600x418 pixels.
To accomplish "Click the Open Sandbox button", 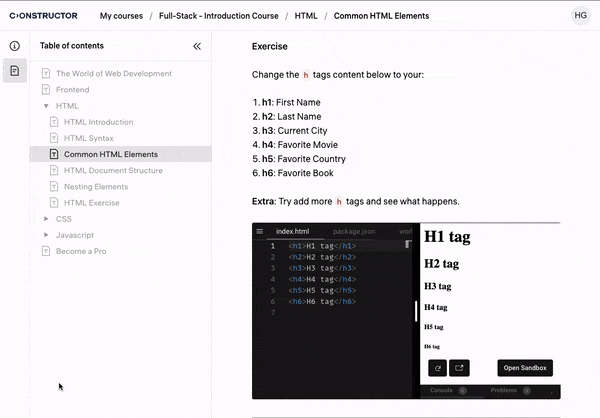I will (x=524, y=367).
